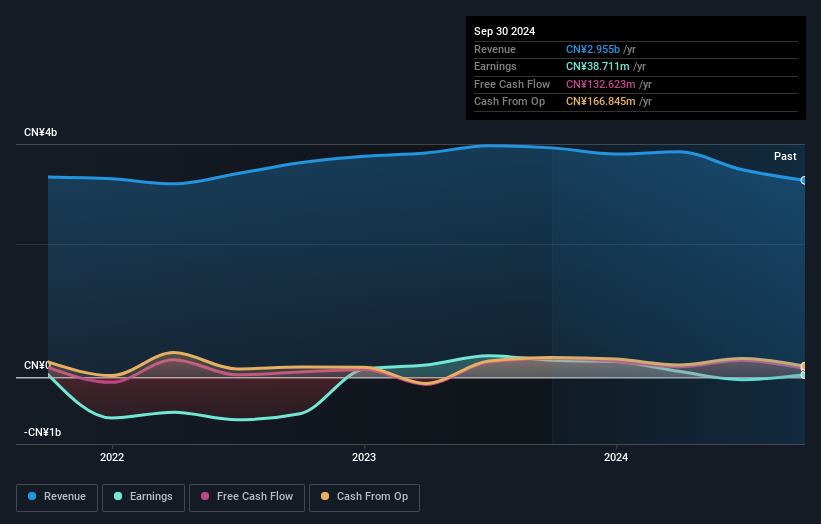This screenshot has width=821, height=524.
Task: Toggle the Revenue legend series
Action: [x=57, y=497]
